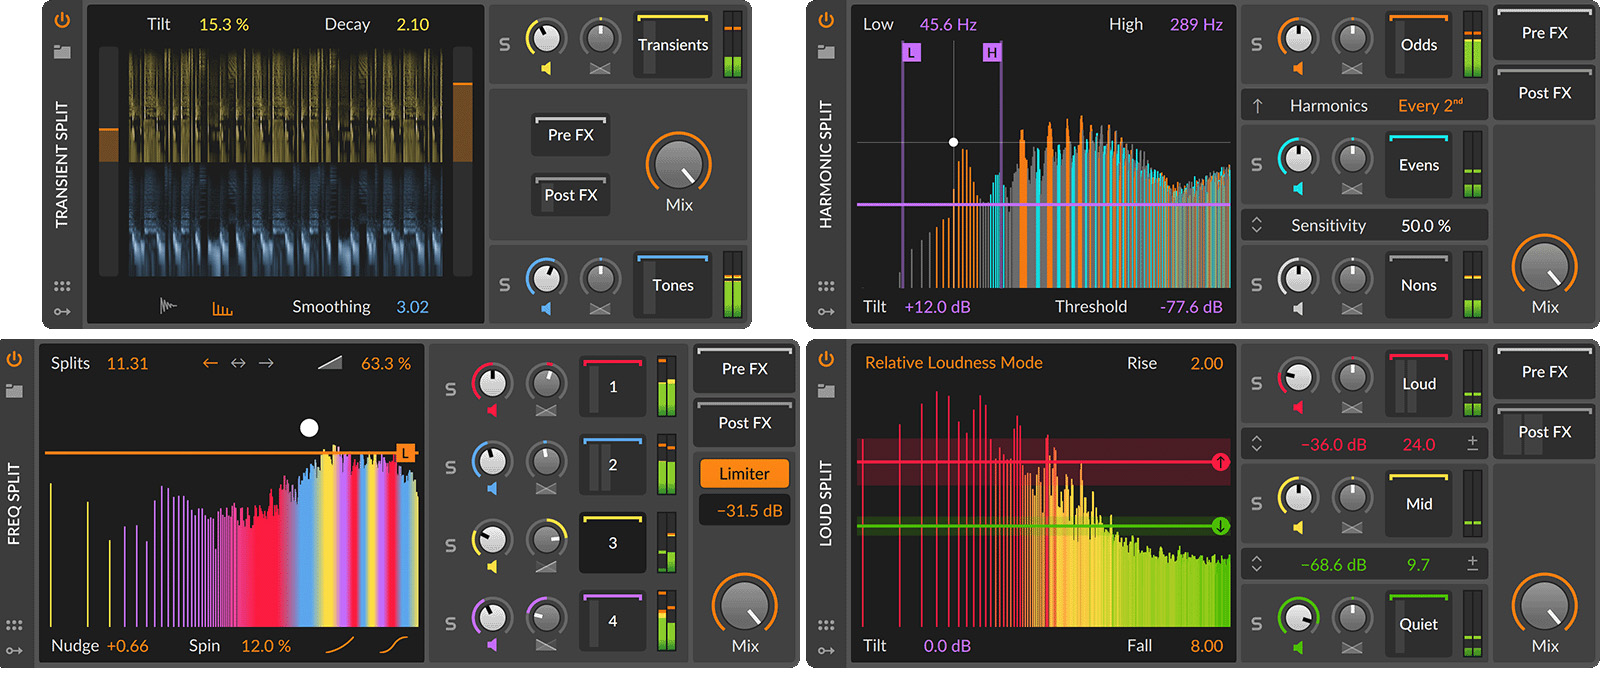Mute the cyan Evens speaker icon
1600x677 pixels.
coord(1298,188)
